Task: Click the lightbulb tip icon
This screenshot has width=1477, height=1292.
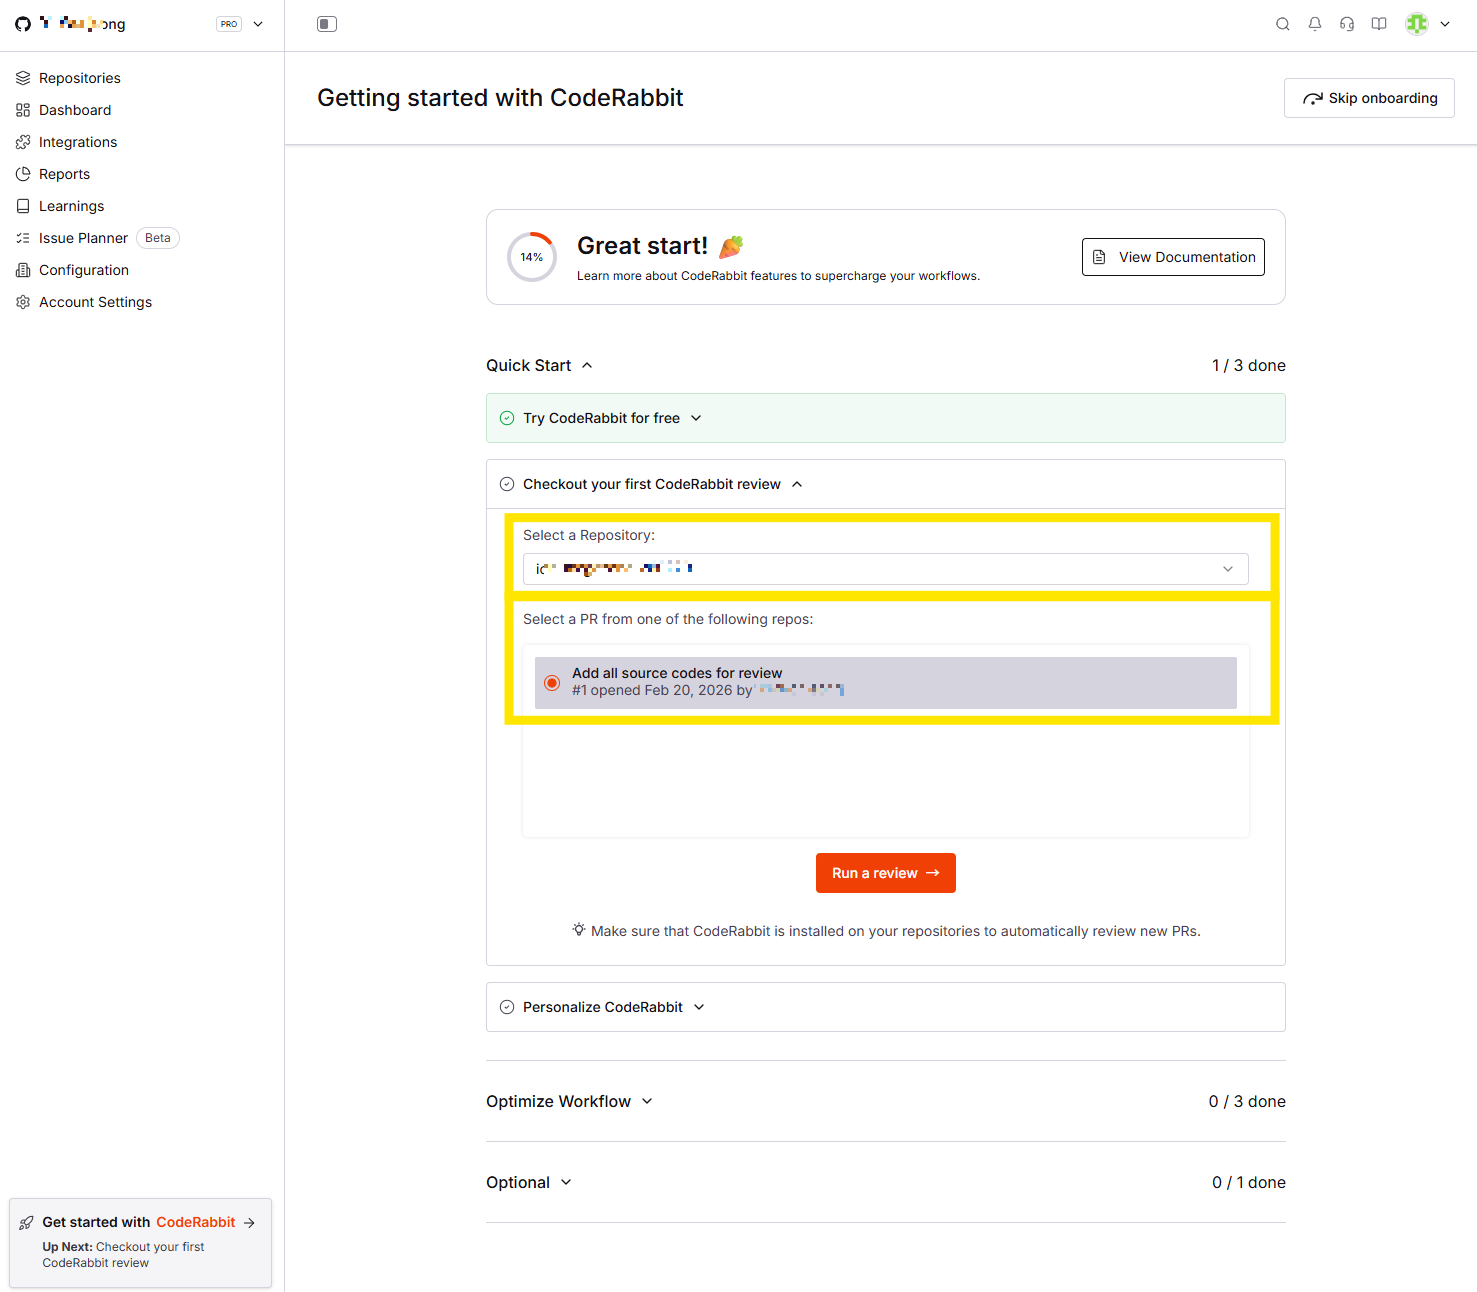Action: 578,930
